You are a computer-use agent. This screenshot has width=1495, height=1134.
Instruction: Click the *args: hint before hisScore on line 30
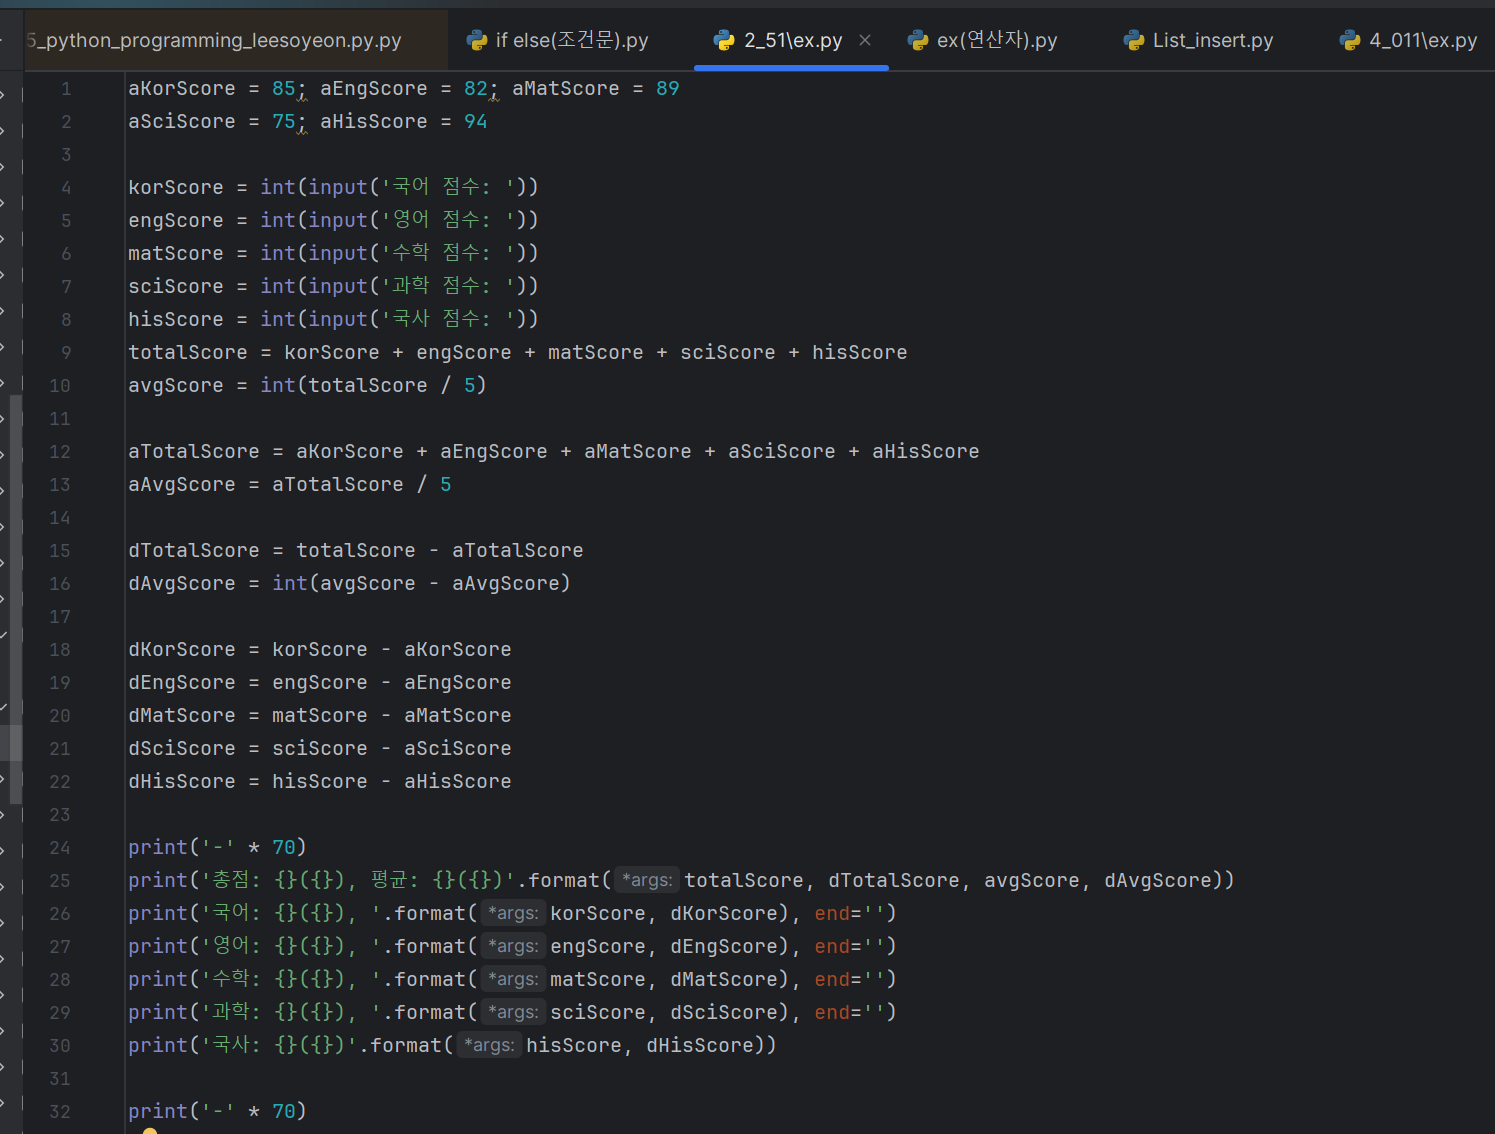pyautogui.click(x=489, y=1045)
